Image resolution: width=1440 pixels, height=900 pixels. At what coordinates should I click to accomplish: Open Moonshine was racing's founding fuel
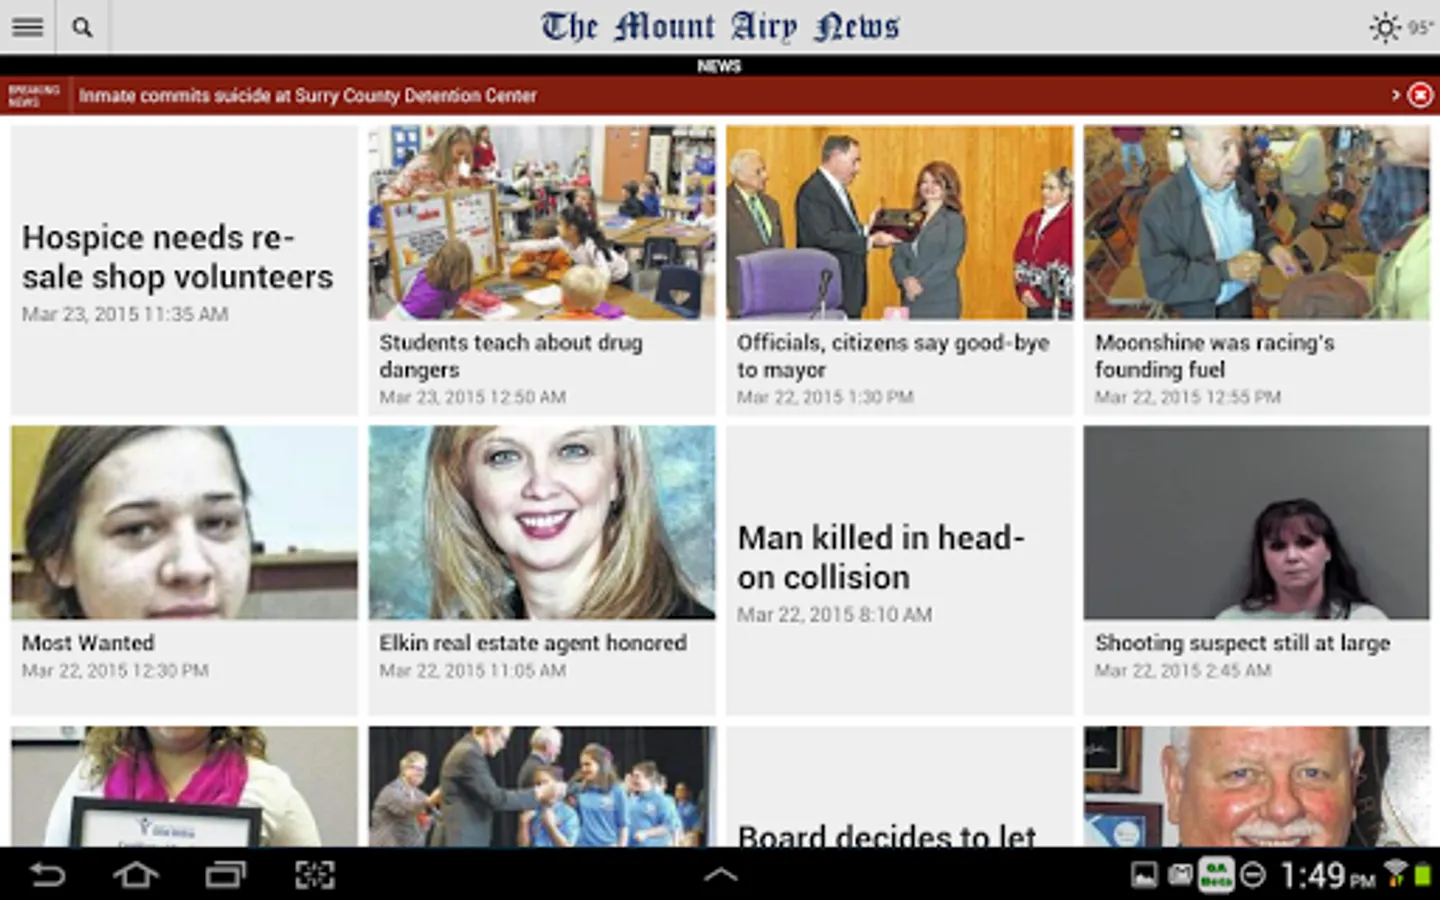coord(1214,356)
